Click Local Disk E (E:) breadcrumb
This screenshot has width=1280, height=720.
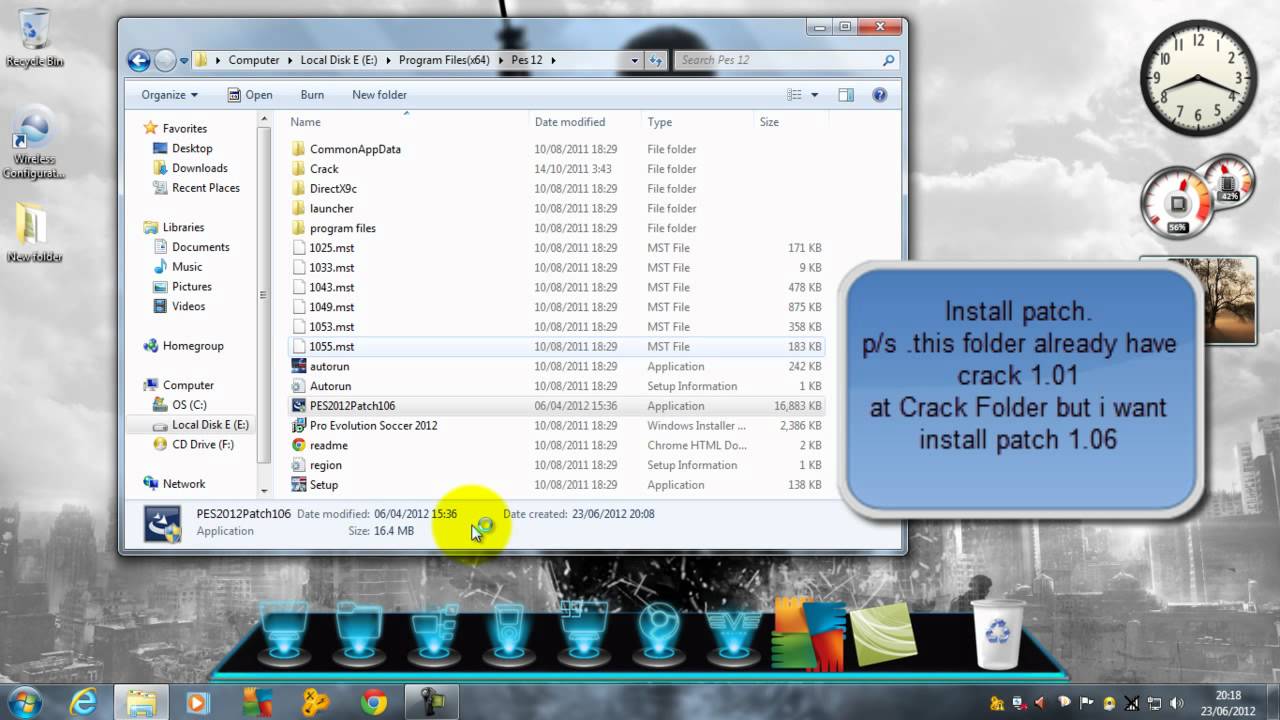tap(339, 60)
